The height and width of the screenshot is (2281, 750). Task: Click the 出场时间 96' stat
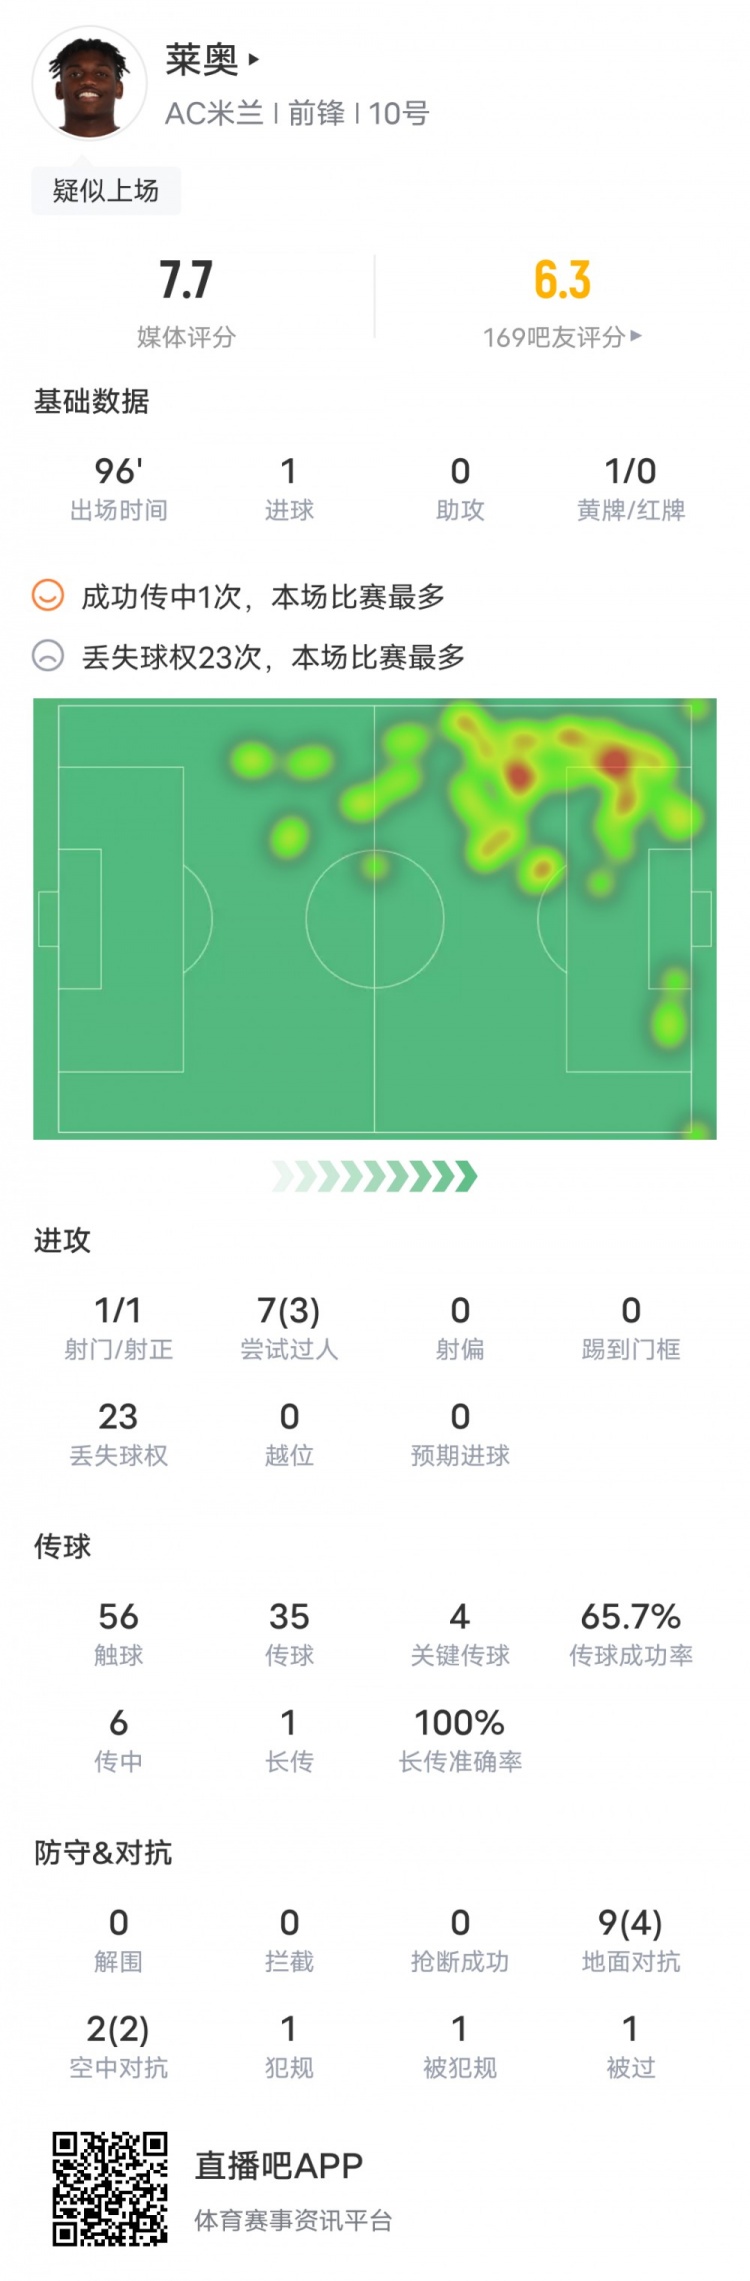click(x=118, y=488)
